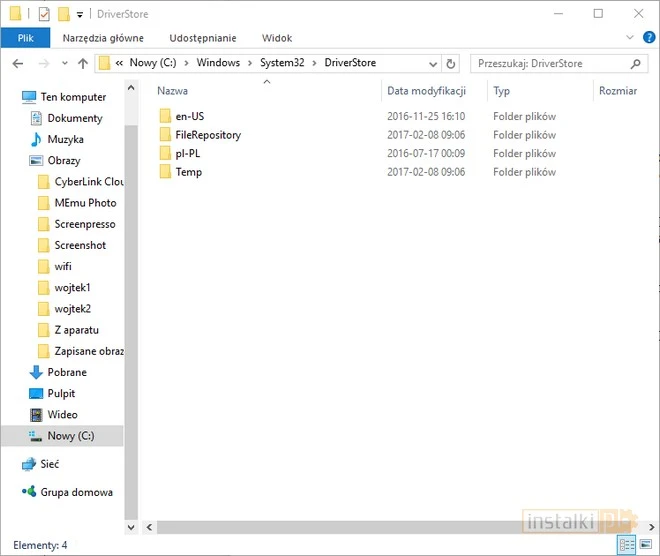This screenshot has width=660, height=556.
Task: Open the address bar history dropdown
Action: (434, 63)
